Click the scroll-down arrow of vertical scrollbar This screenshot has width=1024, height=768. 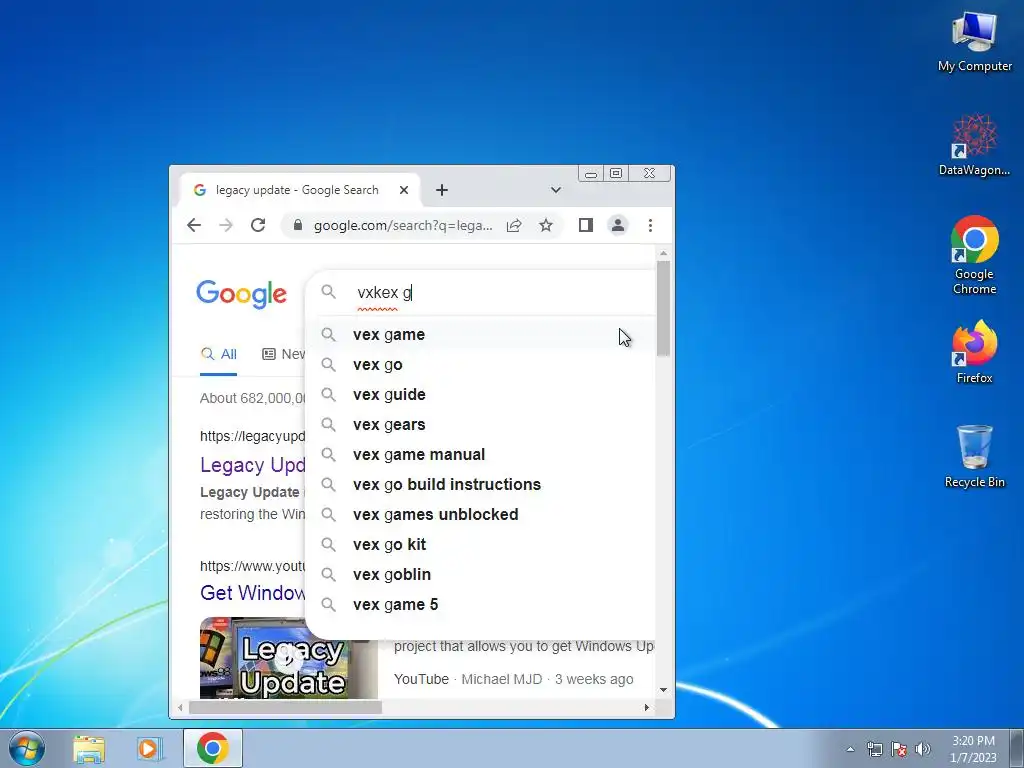pyautogui.click(x=664, y=690)
